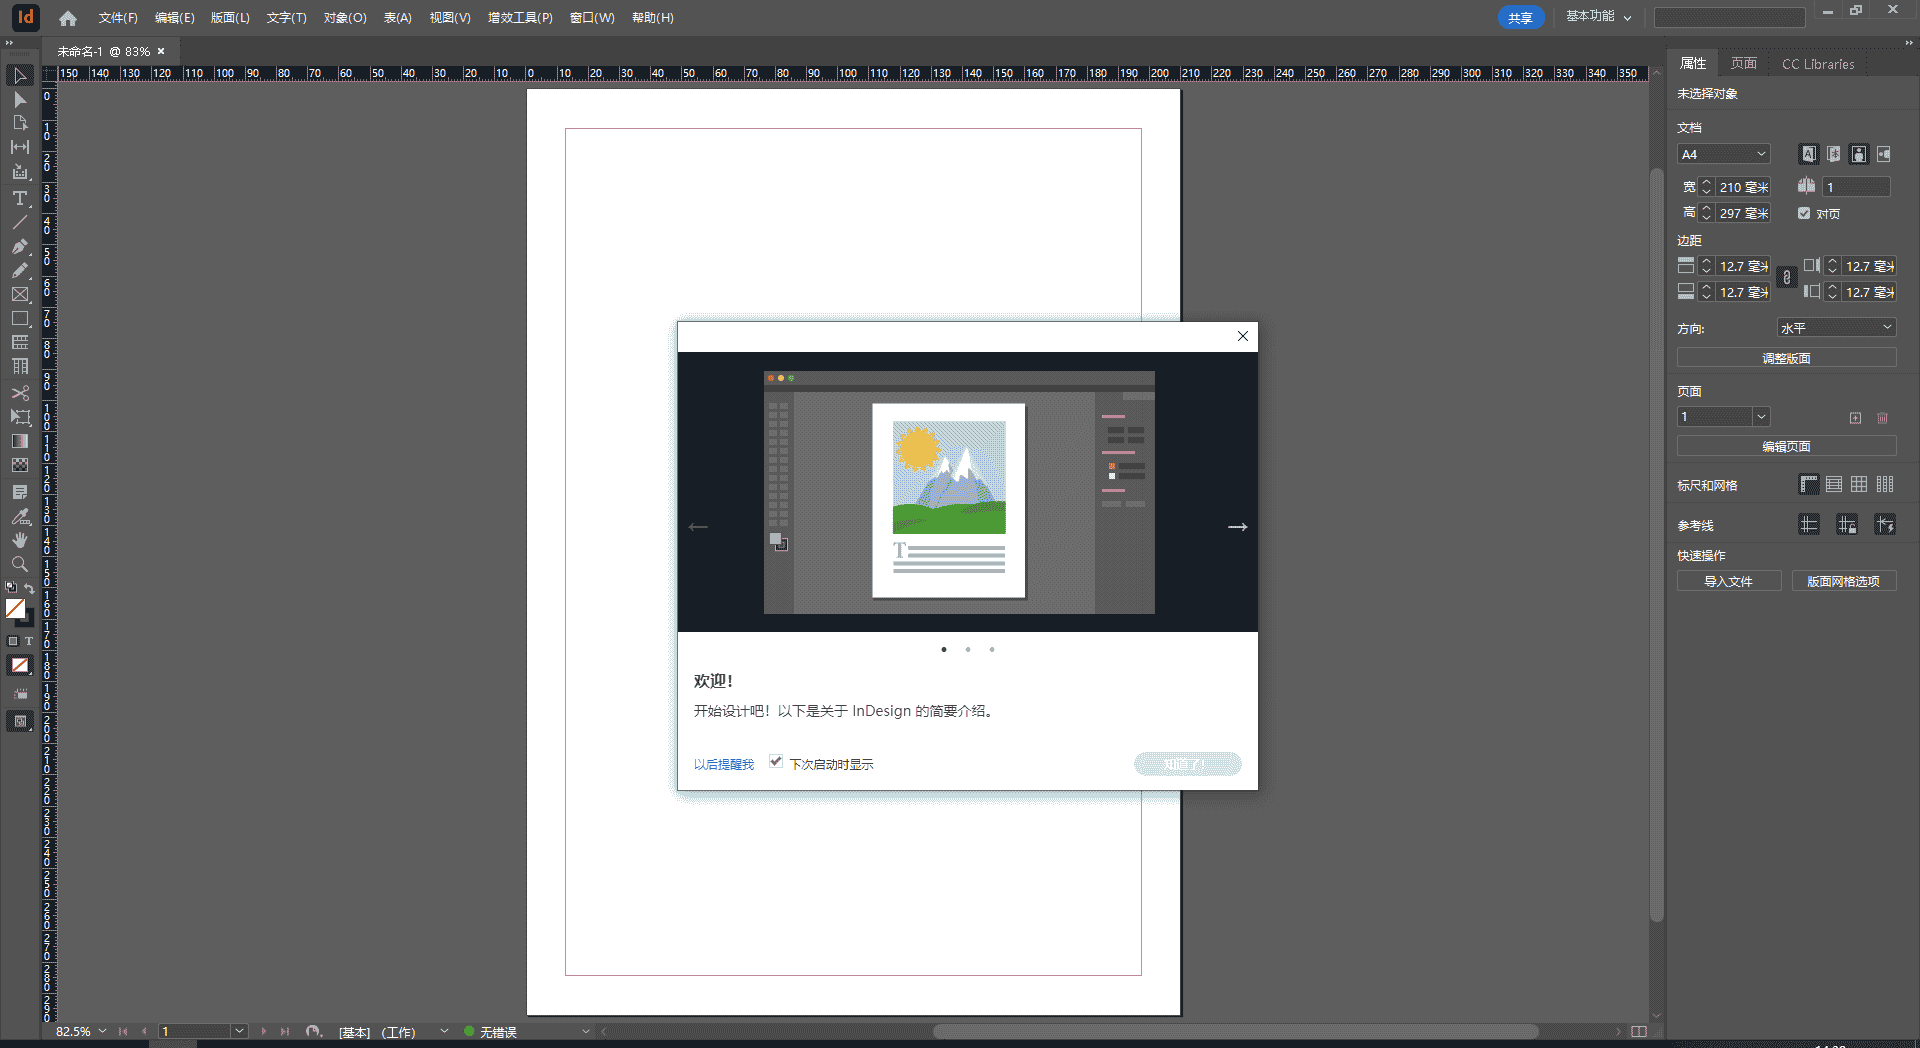
Task: Switch to the CC Libraries tab
Action: pos(1817,64)
